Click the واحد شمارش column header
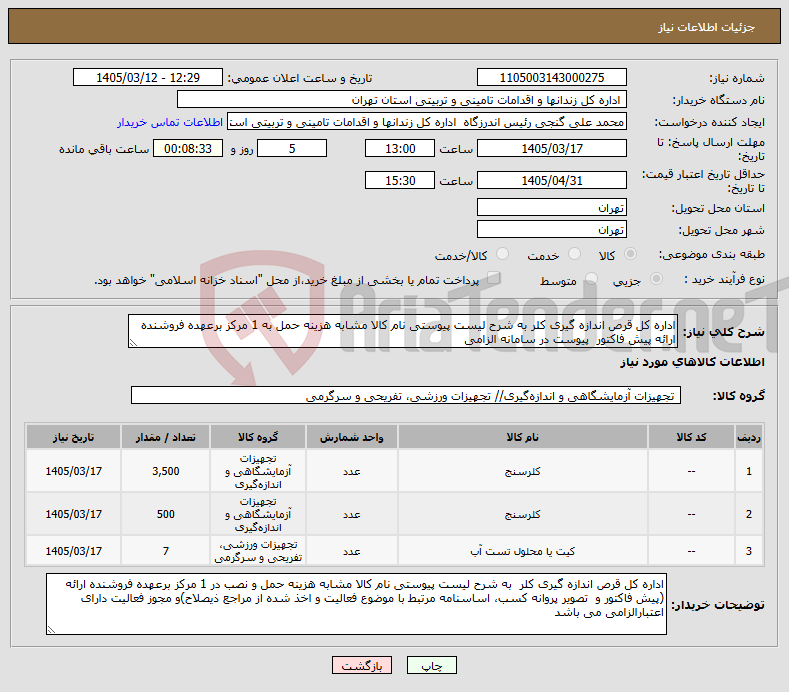The image size is (789, 692). (x=351, y=437)
